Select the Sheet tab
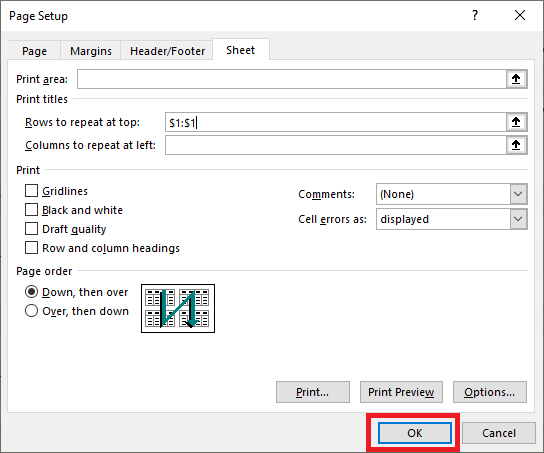544x453 pixels. (240, 50)
